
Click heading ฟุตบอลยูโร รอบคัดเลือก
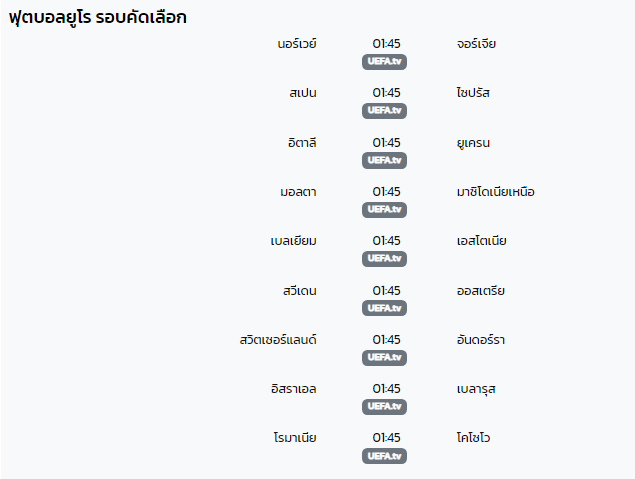98,17
